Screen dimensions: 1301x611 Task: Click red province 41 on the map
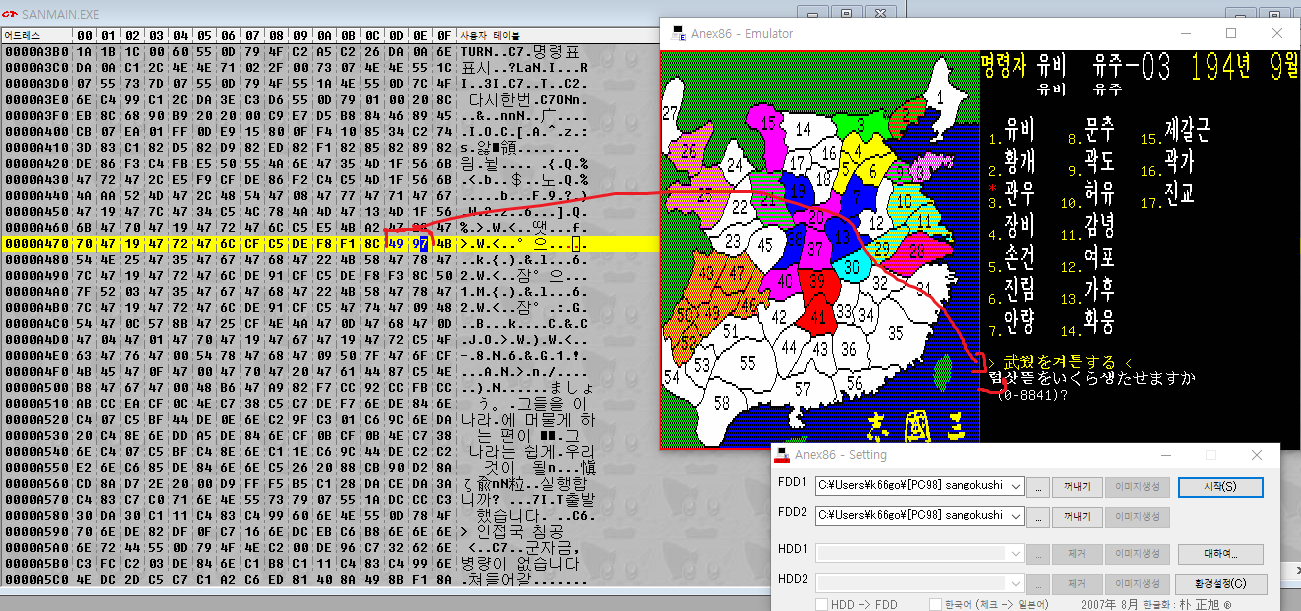pyautogui.click(x=820, y=316)
